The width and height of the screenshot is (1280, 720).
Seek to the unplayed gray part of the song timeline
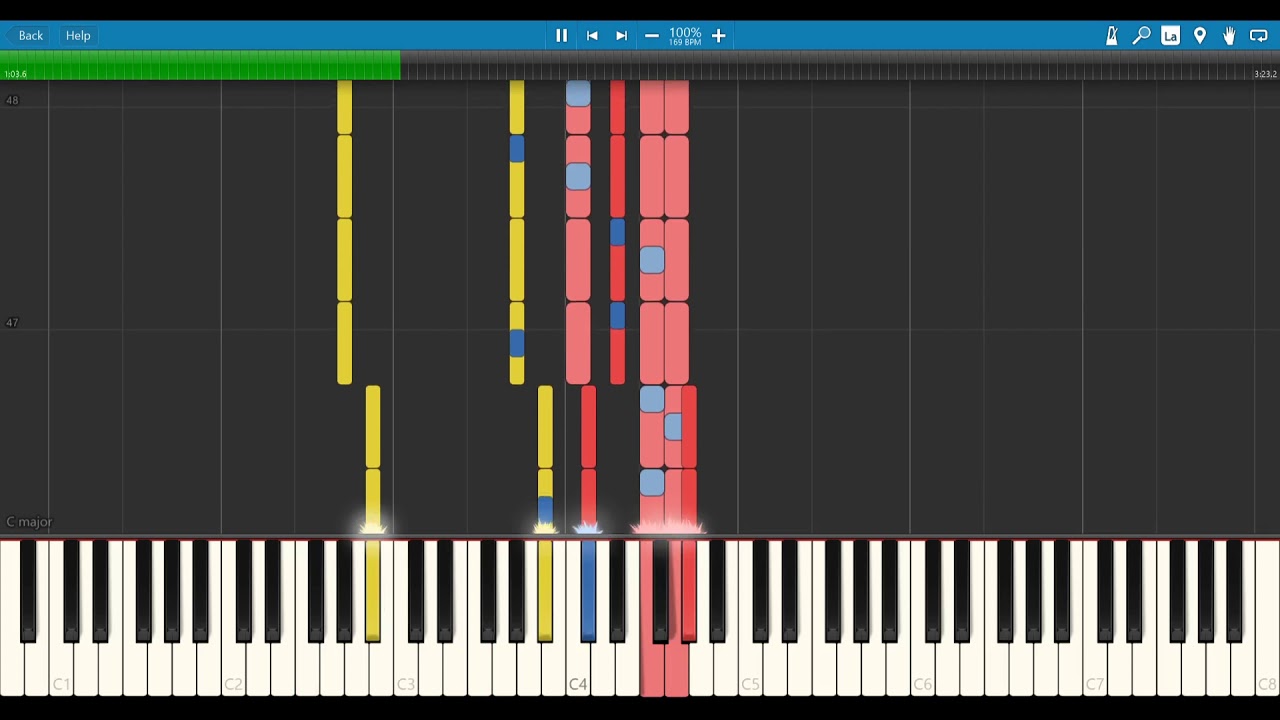[840, 65]
